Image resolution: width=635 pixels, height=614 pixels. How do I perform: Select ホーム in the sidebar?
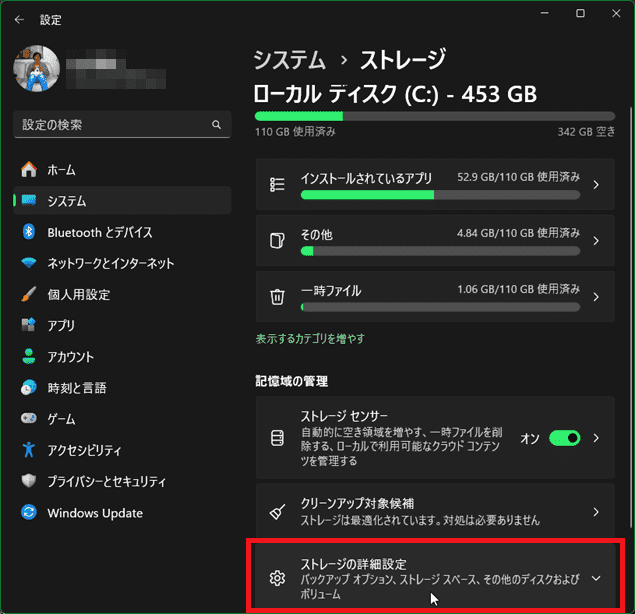tap(61, 170)
